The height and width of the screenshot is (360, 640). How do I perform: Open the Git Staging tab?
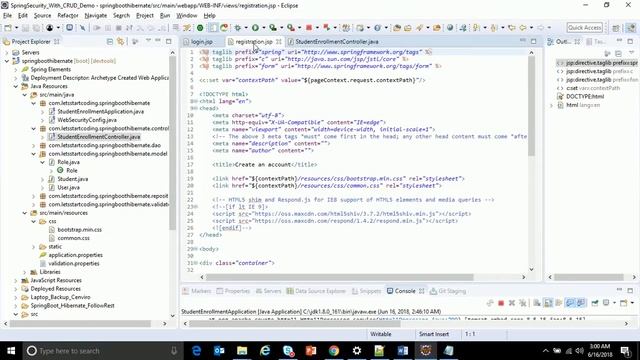pos(448,291)
